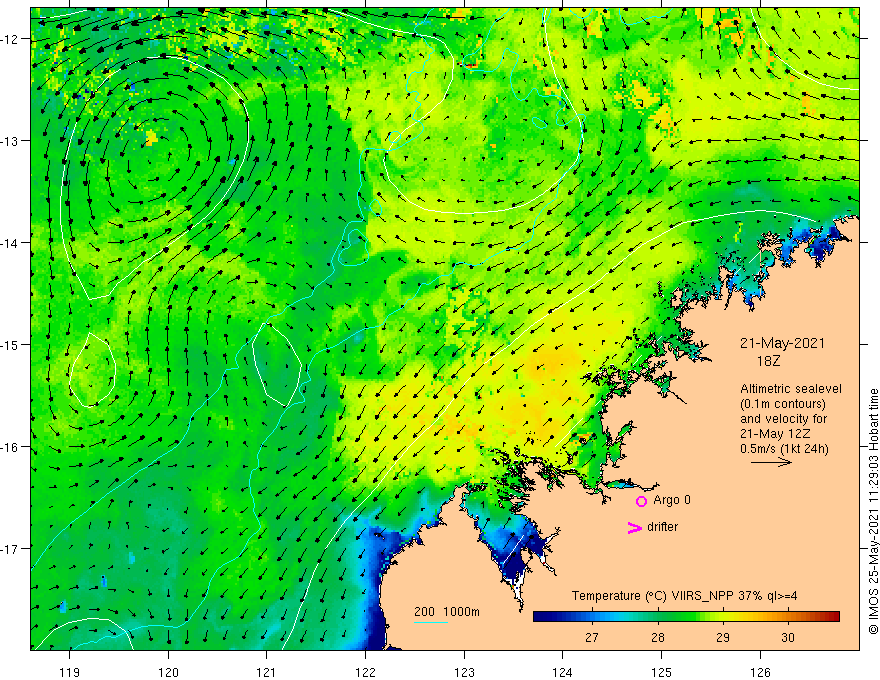Image resolution: width=880 pixels, height=680 pixels.
Task: Click the latitude -12 axis label
Action: point(10,39)
